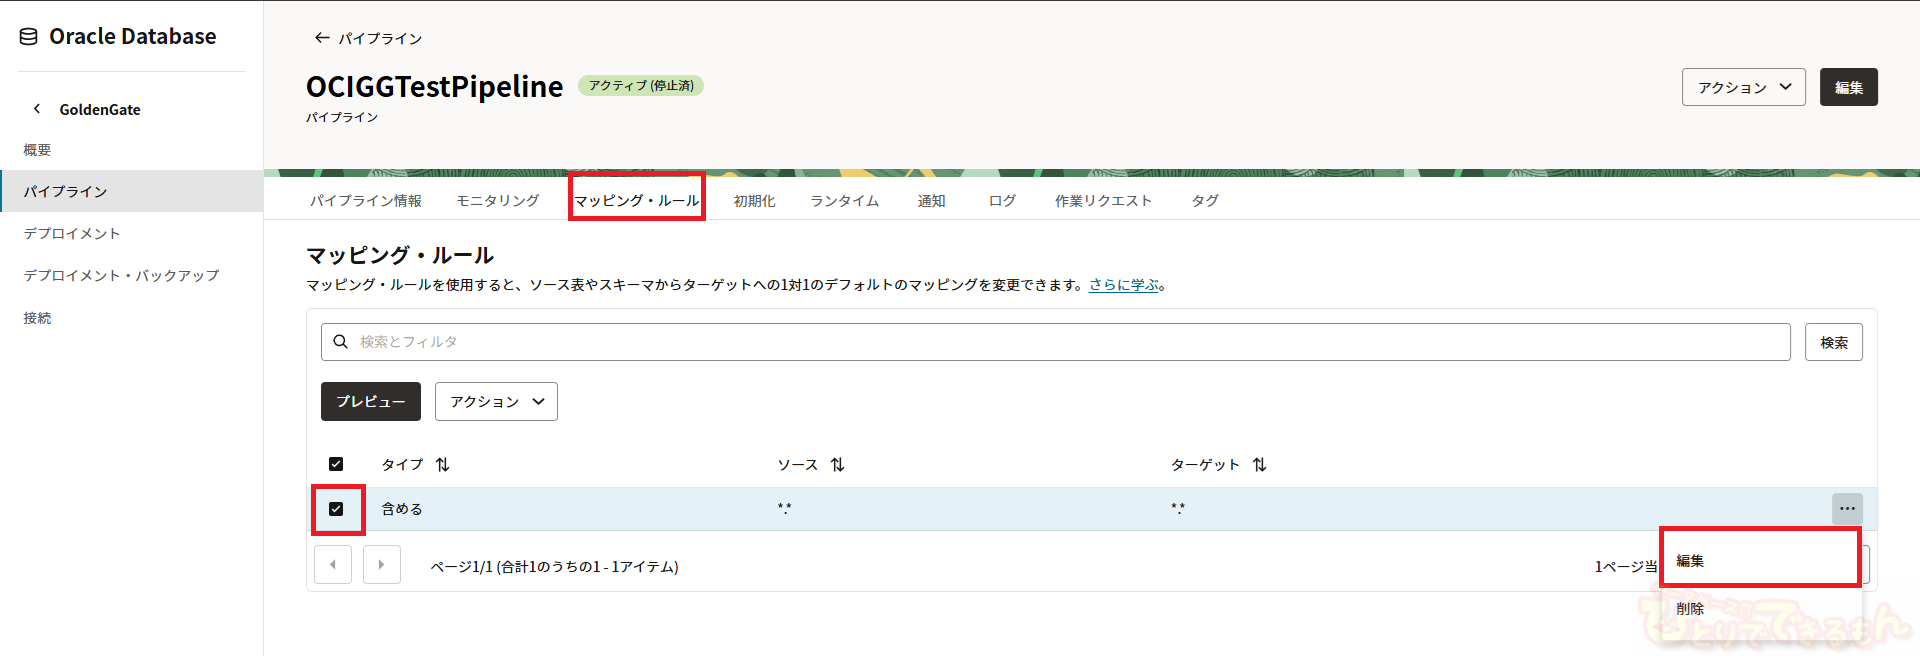Open the ランタイム tab
Image resolution: width=1920 pixels, height=656 pixels.
845,201
